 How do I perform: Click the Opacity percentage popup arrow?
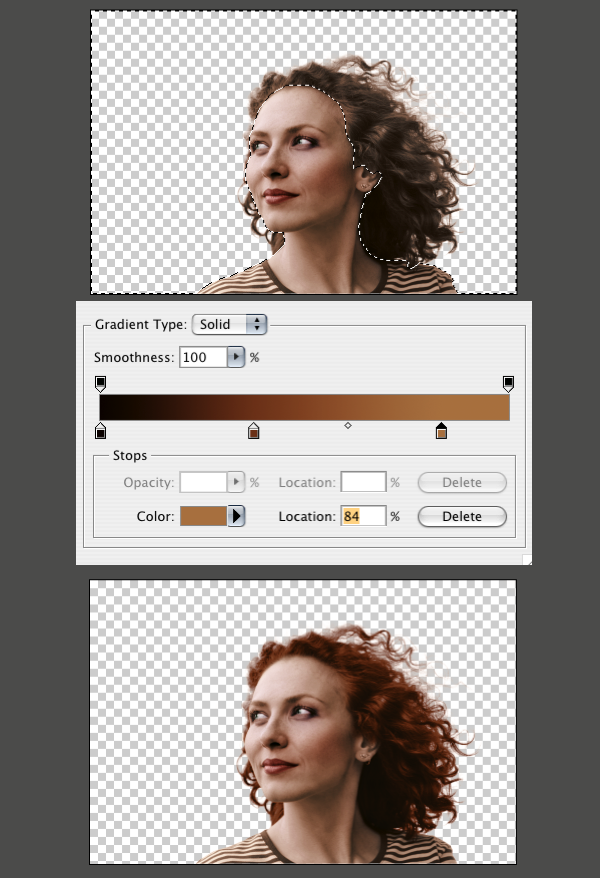click(237, 482)
